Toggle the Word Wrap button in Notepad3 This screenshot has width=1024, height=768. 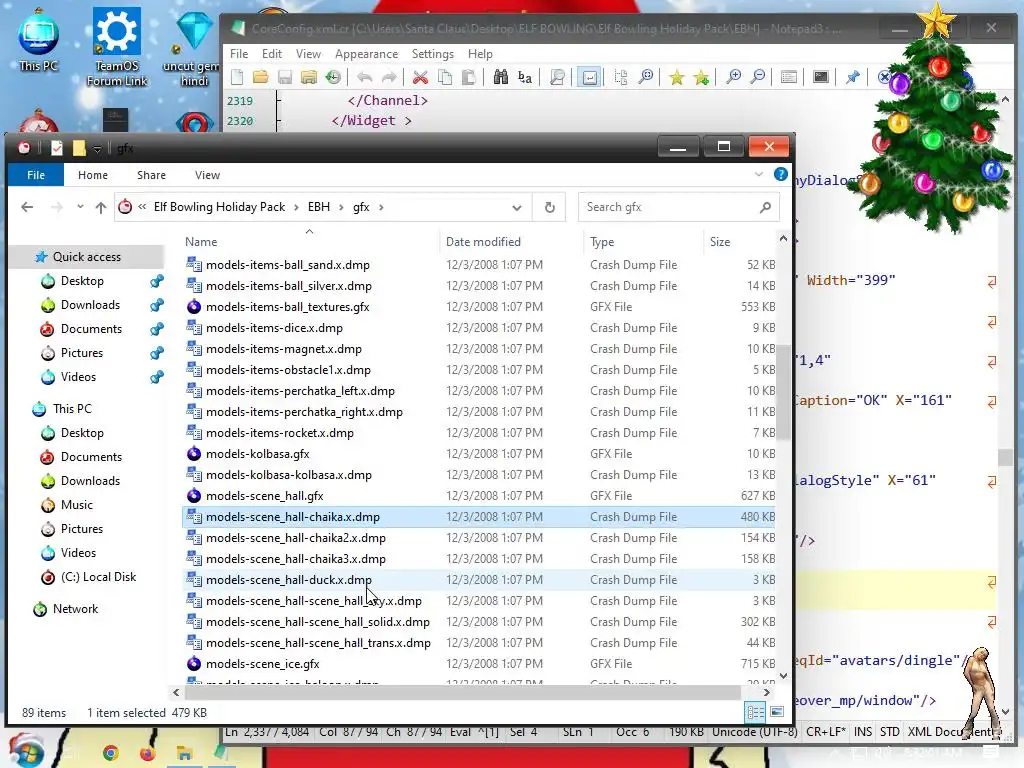(589, 78)
